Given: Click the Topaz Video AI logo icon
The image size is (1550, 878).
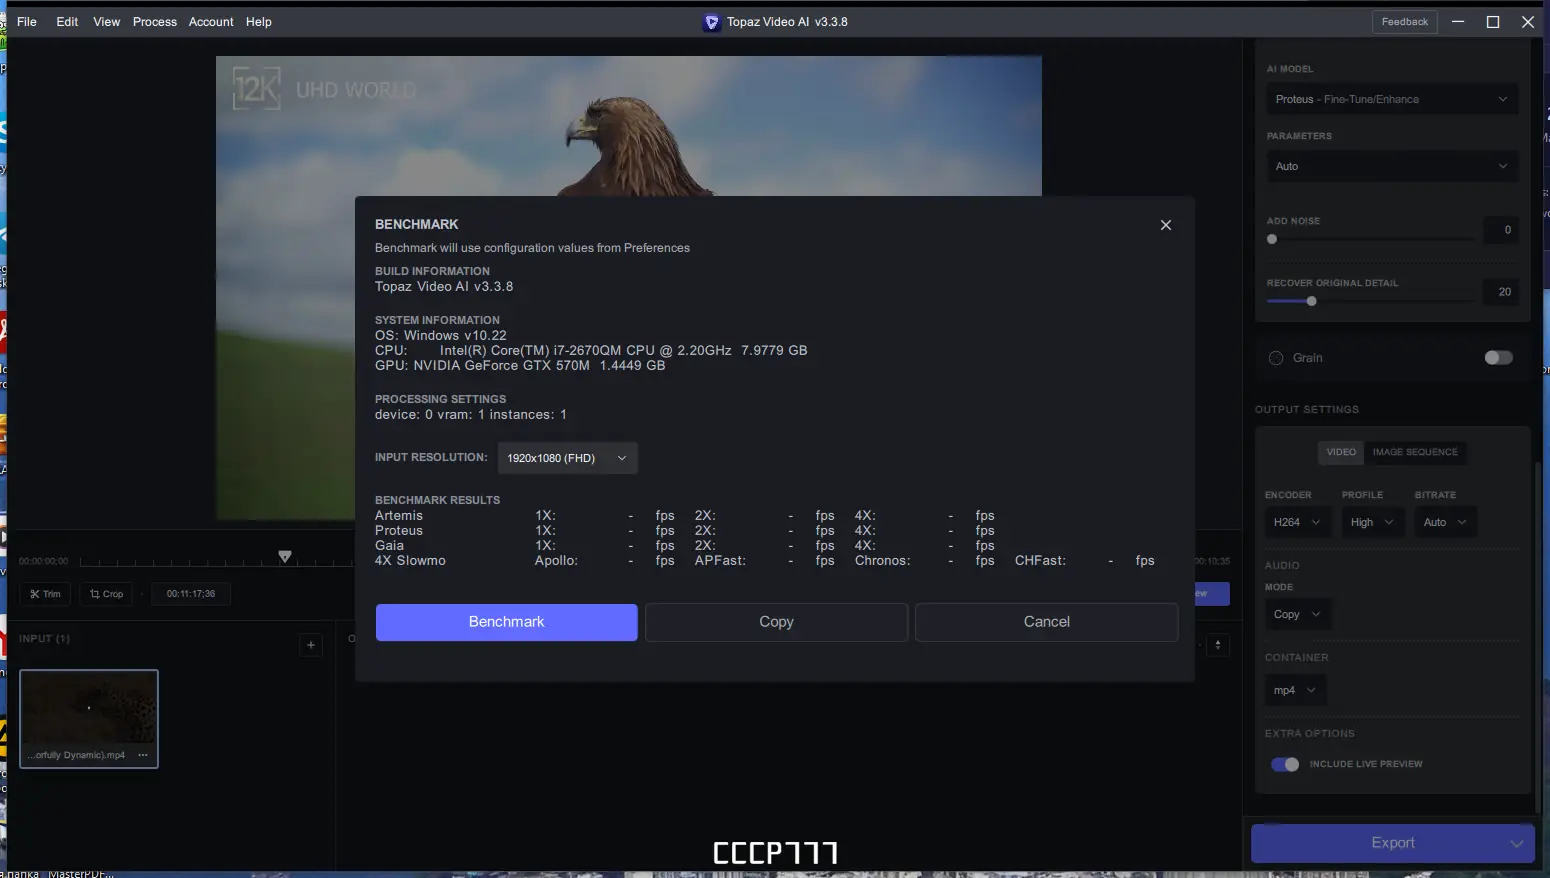Looking at the screenshot, I should (x=712, y=22).
